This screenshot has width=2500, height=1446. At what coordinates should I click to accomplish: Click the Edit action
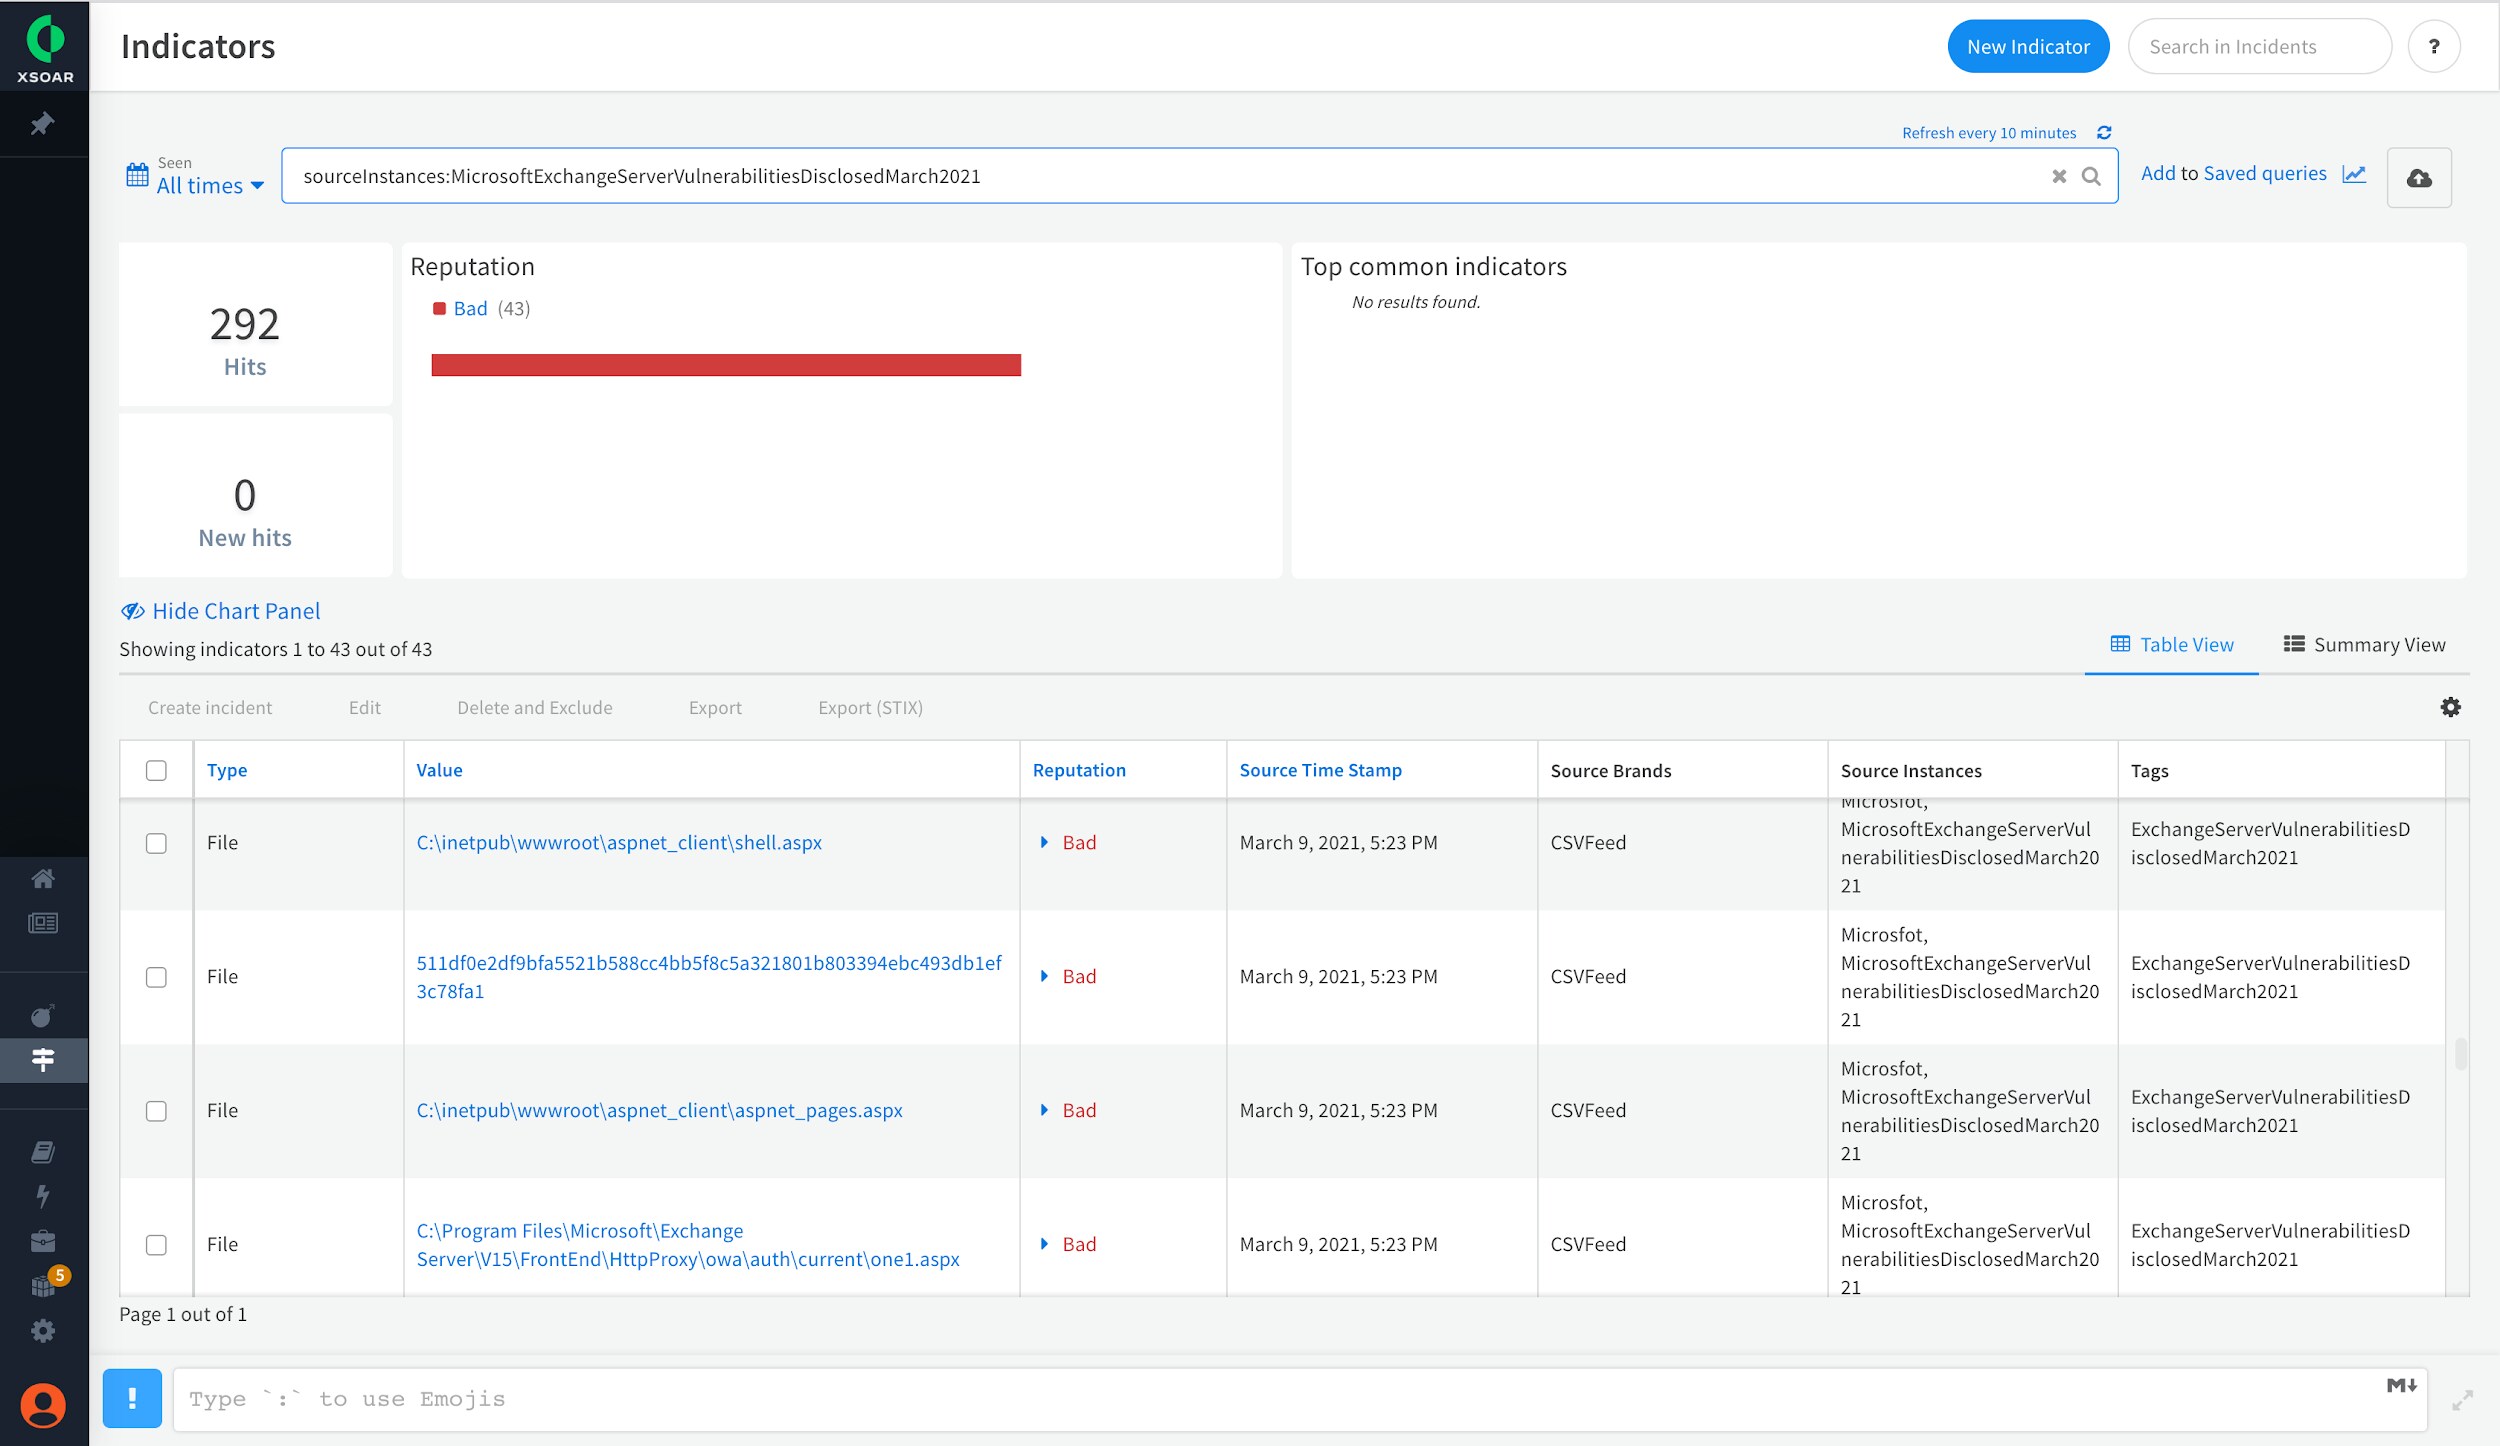[365, 708]
